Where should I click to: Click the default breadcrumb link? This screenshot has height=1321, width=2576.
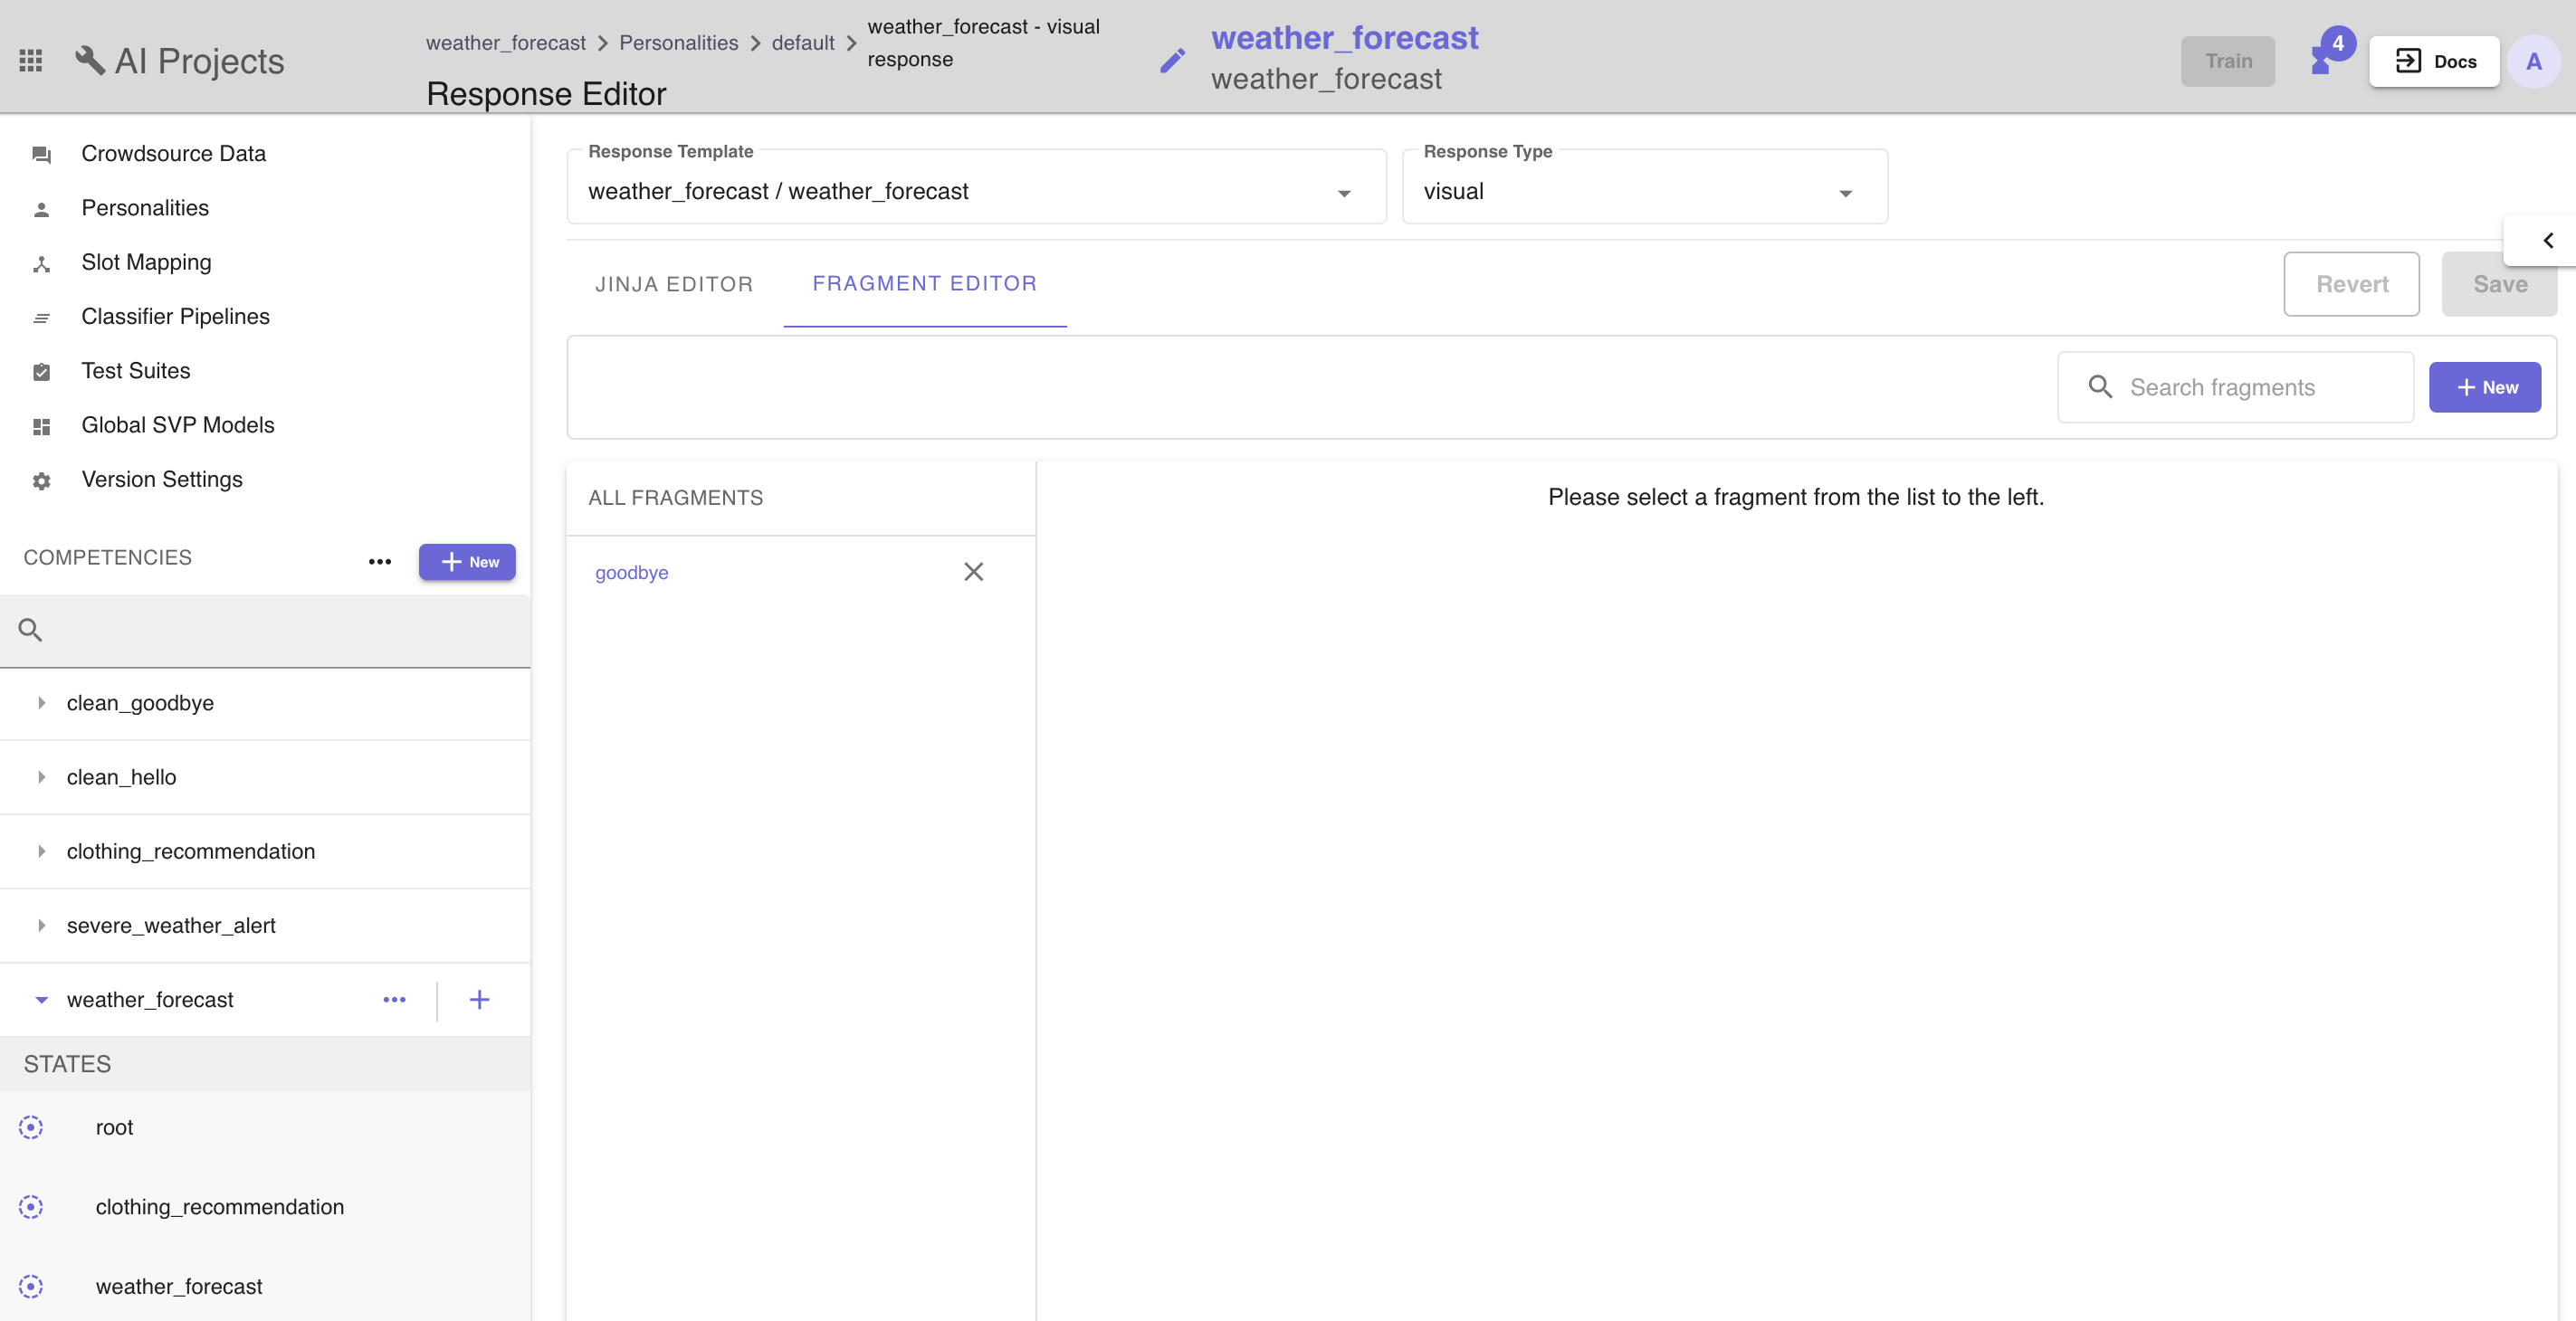pyautogui.click(x=803, y=43)
